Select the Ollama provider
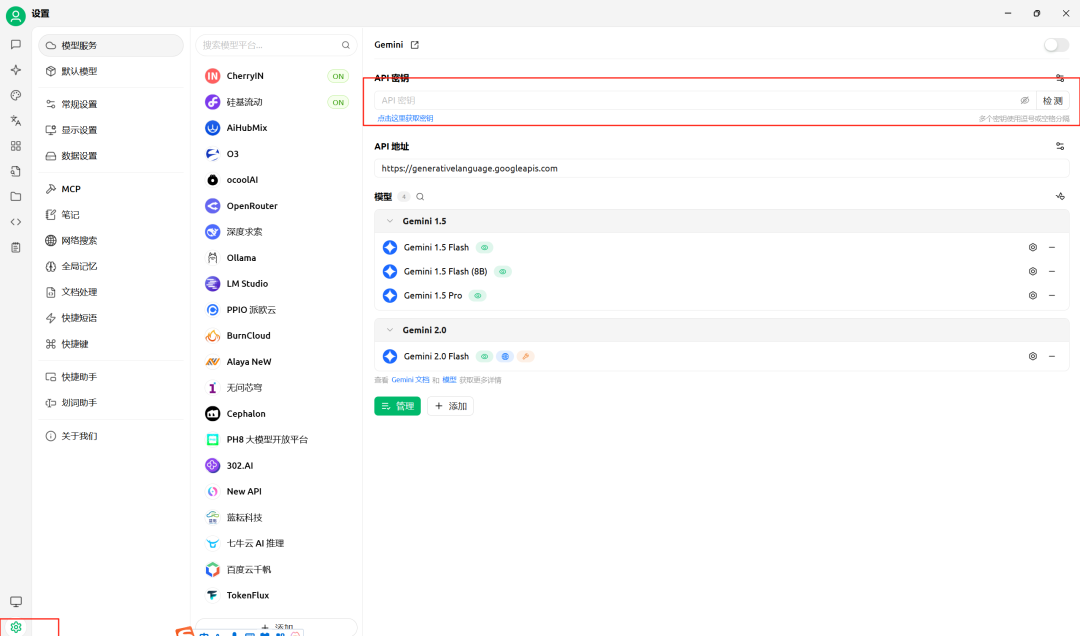Screen dimensions: 1080x636 277,258
